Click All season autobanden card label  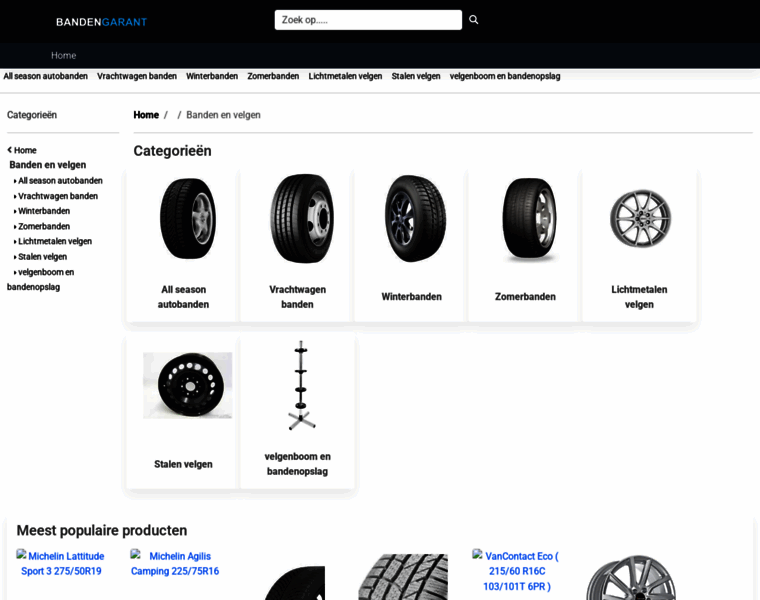183,297
